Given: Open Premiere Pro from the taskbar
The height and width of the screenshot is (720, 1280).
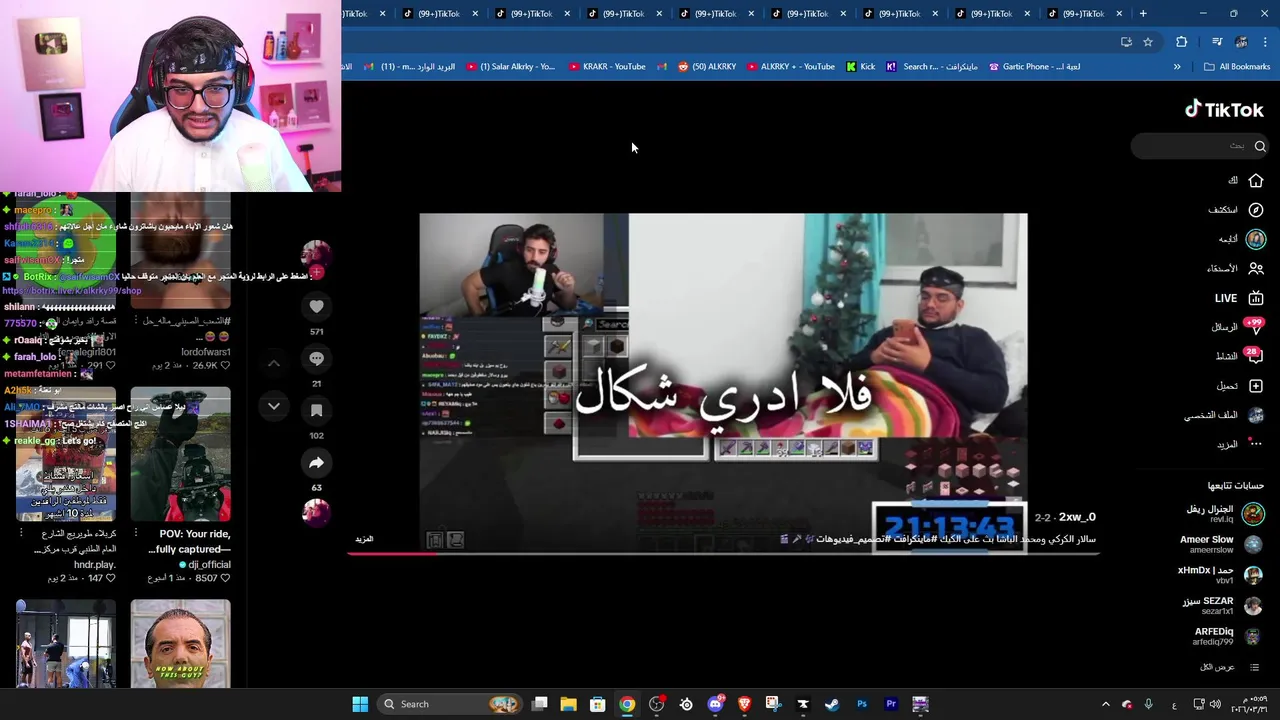Looking at the screenshot, I should (x=891, y=704).
